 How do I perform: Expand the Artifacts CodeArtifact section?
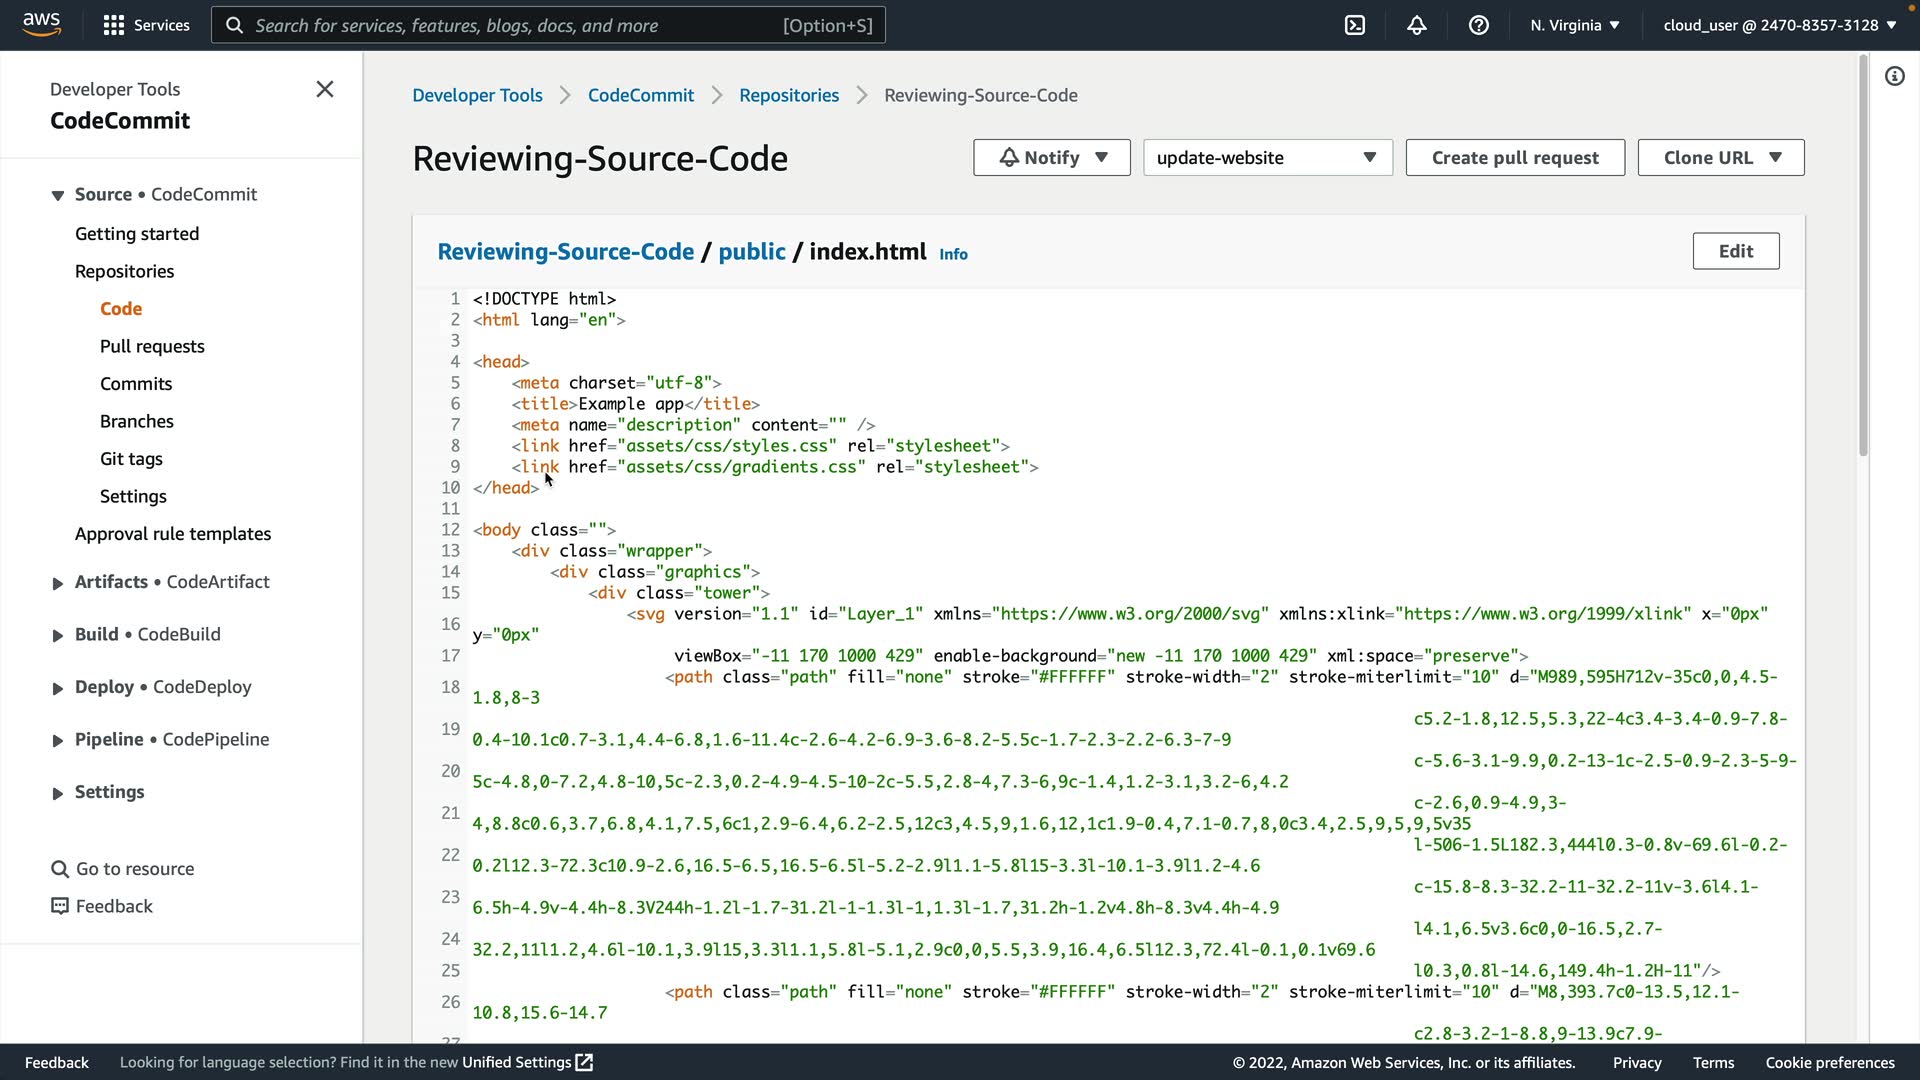(x=58, y=583)
